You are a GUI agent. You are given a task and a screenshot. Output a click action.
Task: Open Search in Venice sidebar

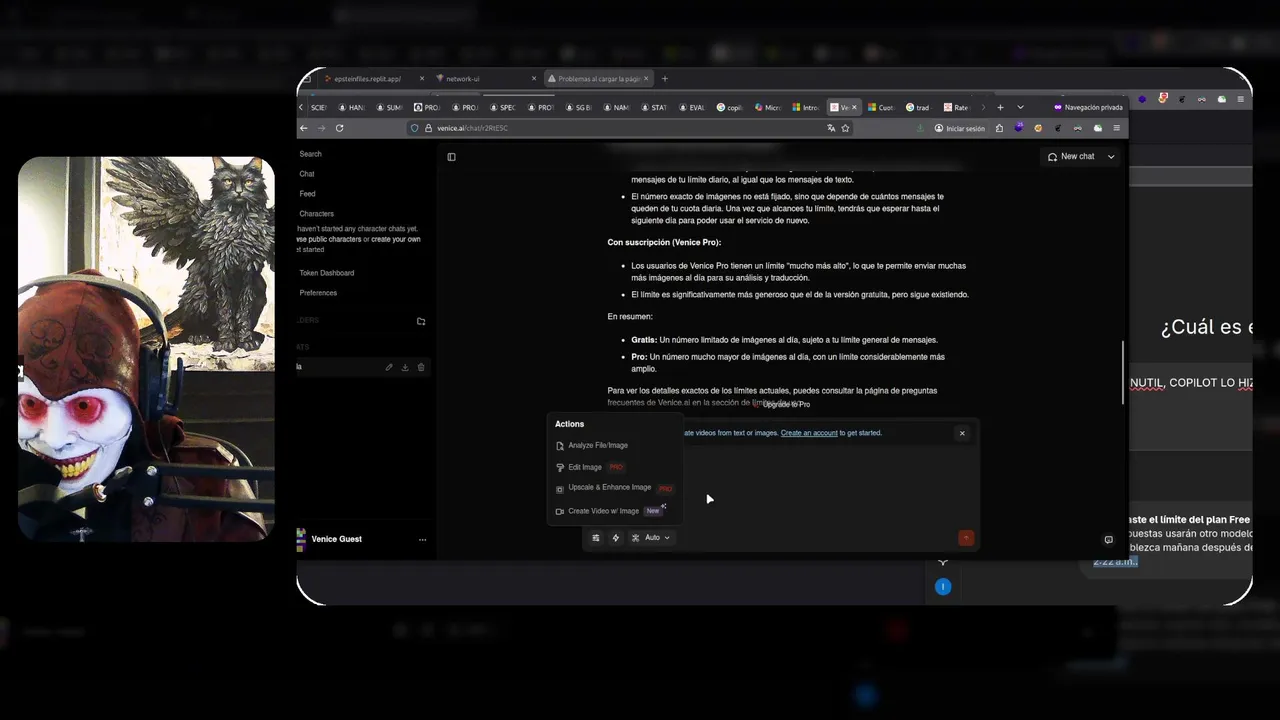tap(311, 154)
